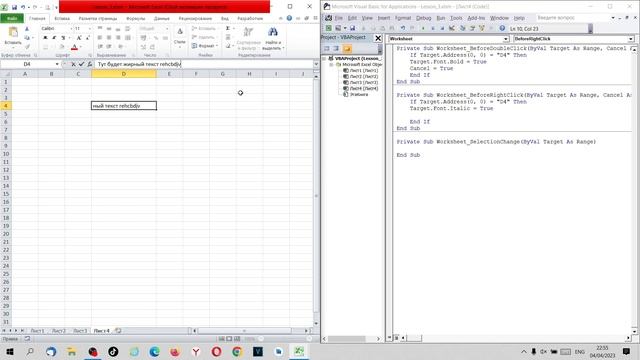Image resolution: width=640 pixels, height=360 pixels.
Task: Select the Лист3 sheet tab
Action: click(x=80, y=331)
